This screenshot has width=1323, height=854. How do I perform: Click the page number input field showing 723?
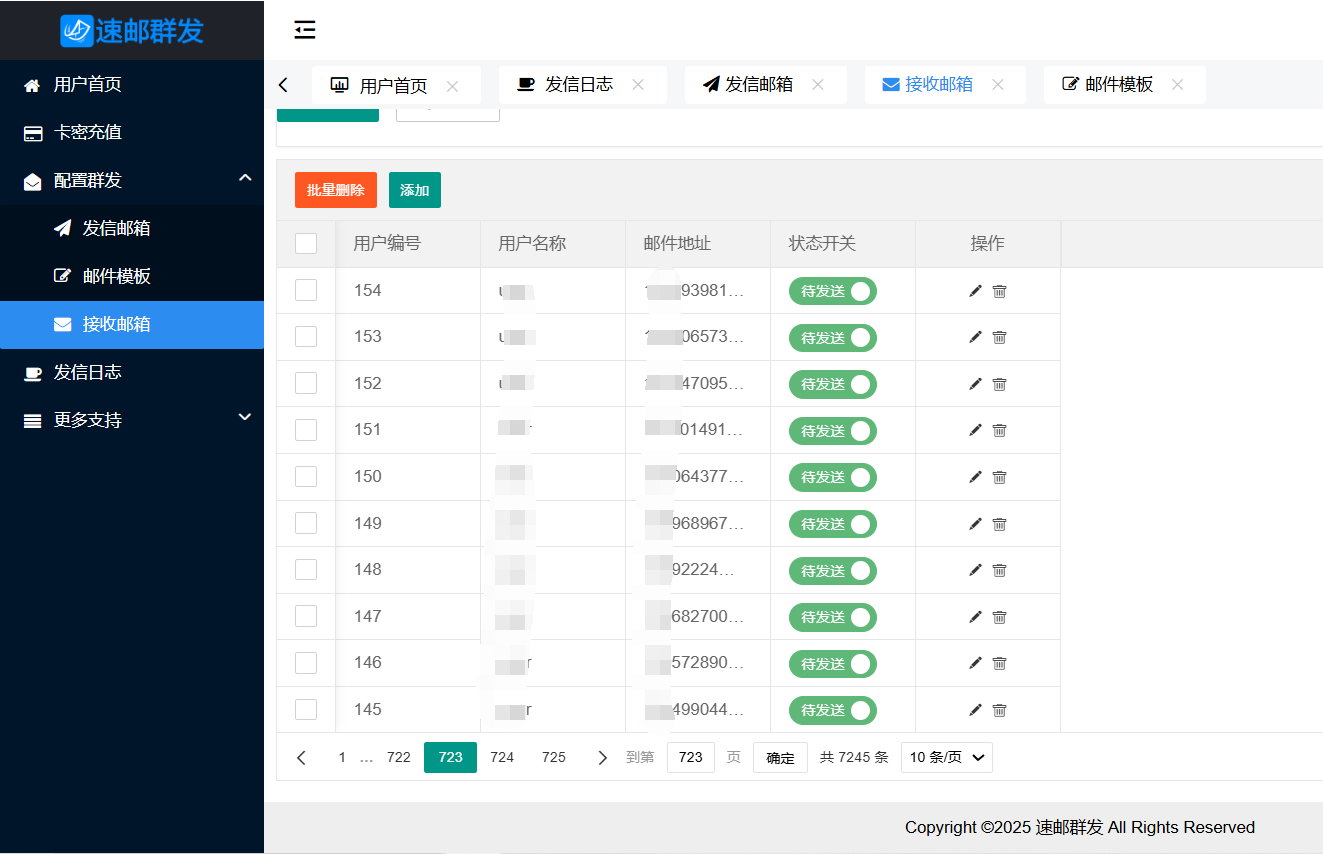[690, 757]
